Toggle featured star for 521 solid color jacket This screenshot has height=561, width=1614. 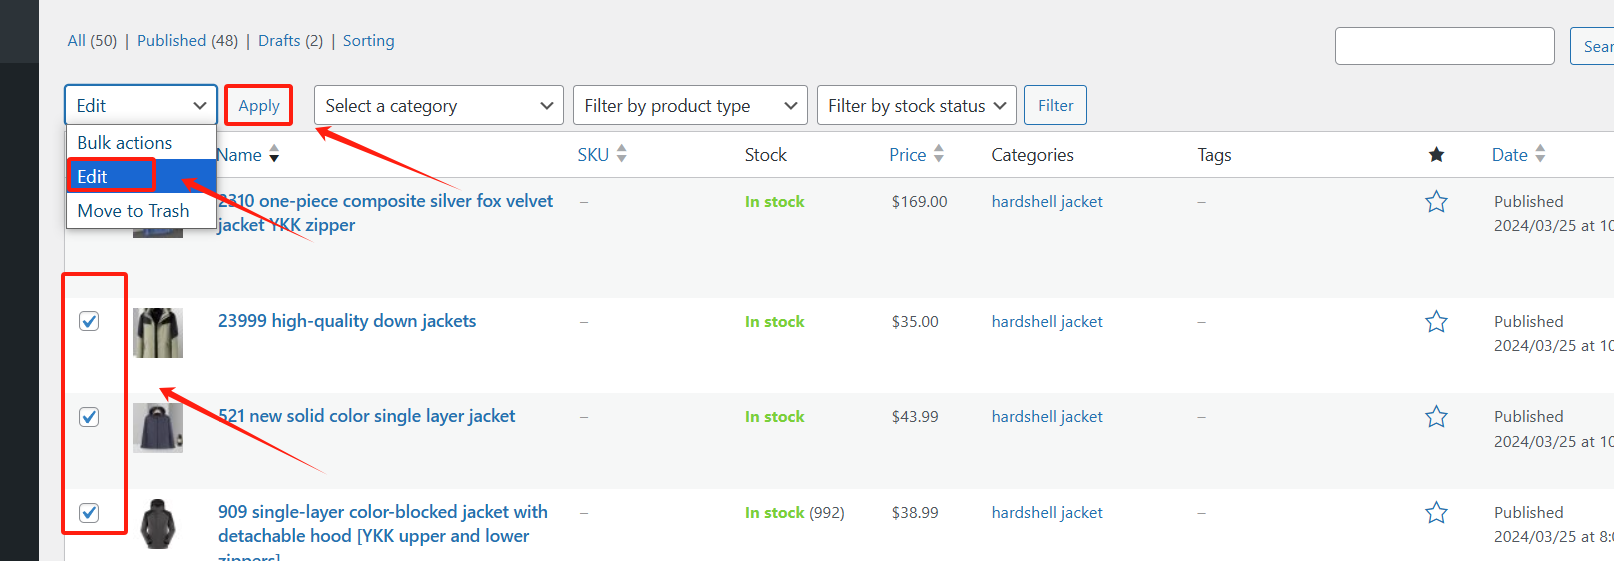click(x=1436, y=417)
